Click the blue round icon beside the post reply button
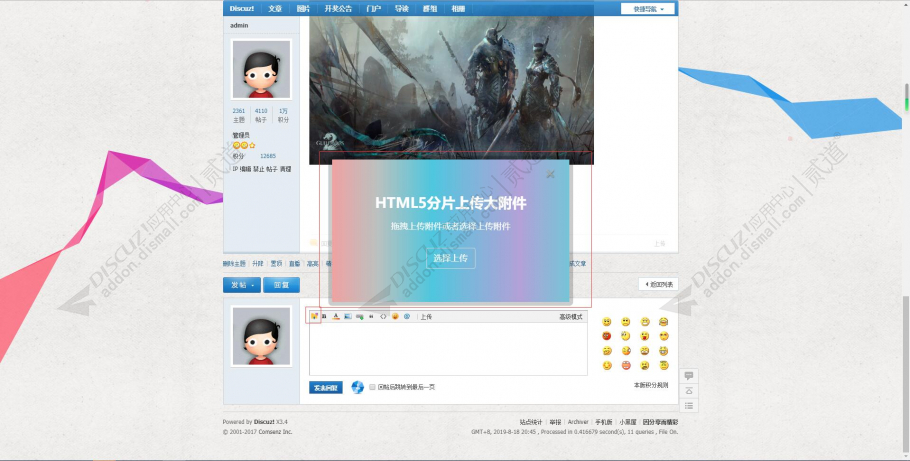The width and height of the screenshot is (910, 461). coord(358,387)
